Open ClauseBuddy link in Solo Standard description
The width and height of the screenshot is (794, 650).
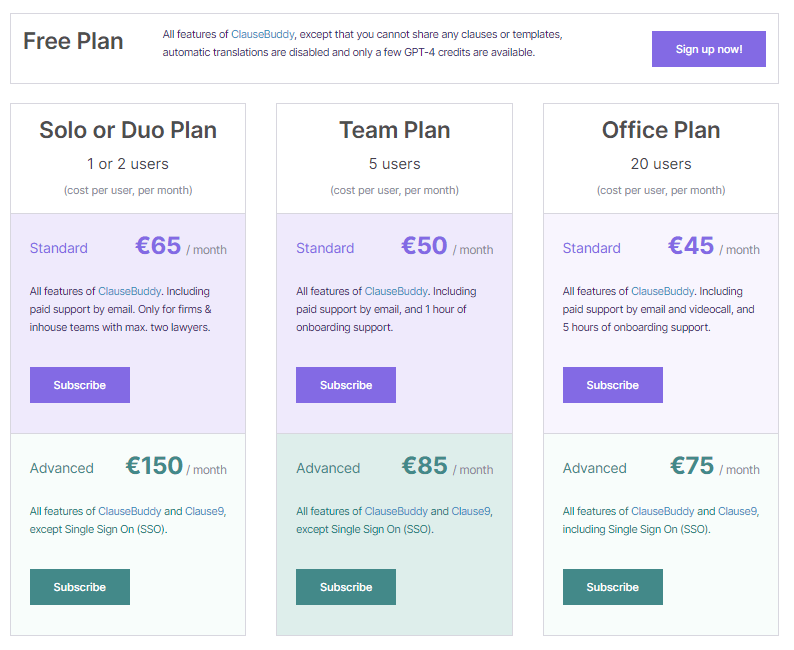[129, 291]
